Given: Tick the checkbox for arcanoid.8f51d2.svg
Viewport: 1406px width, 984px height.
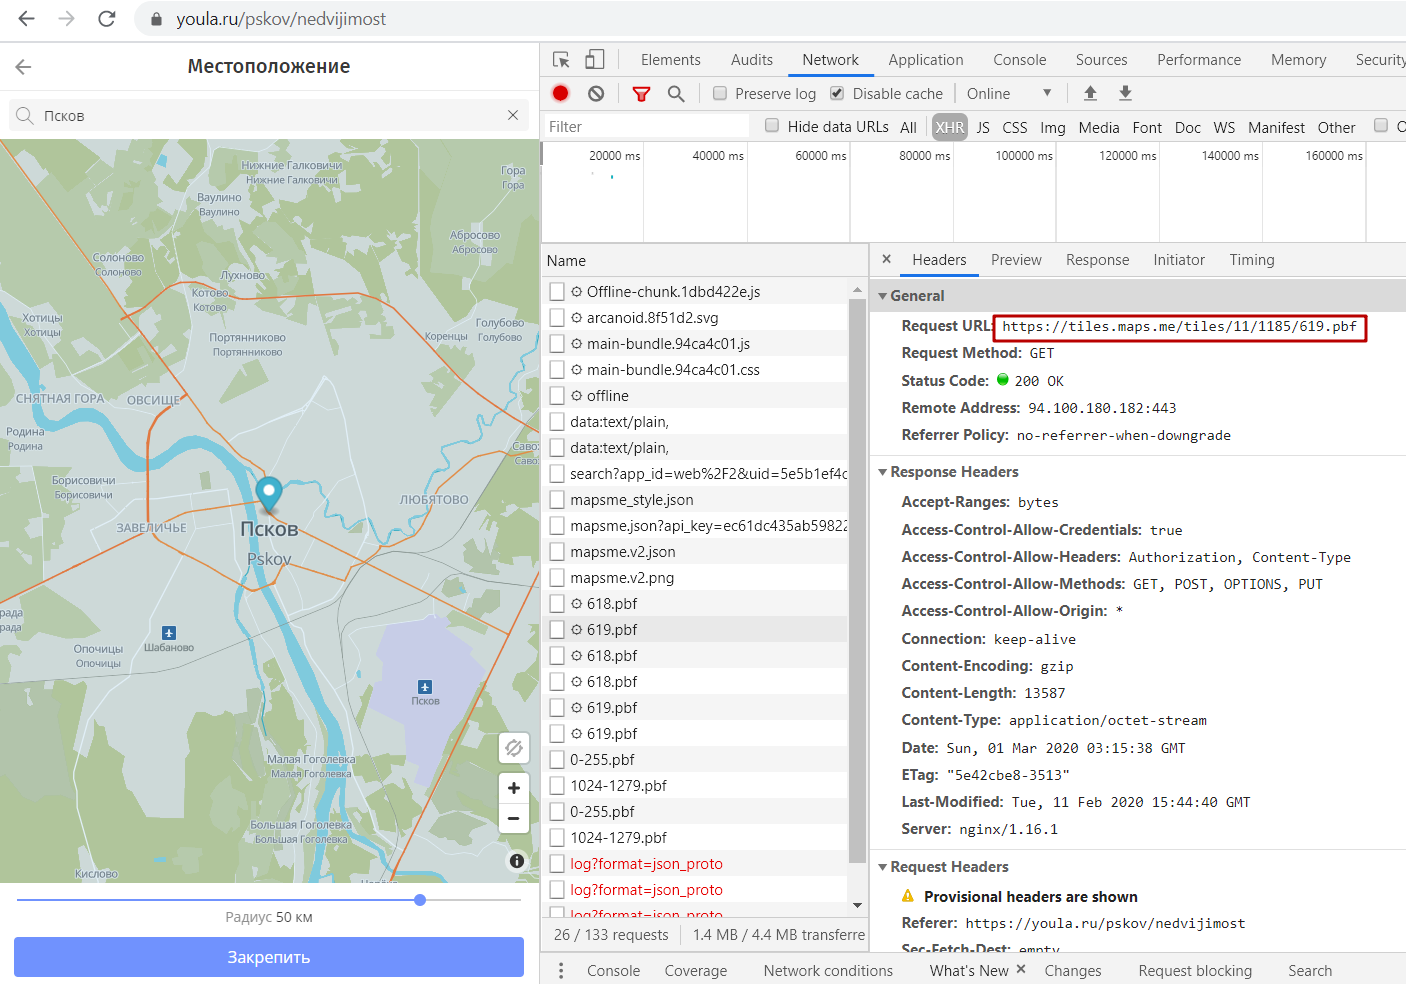Looking at the screenshot, I should 557,317.
